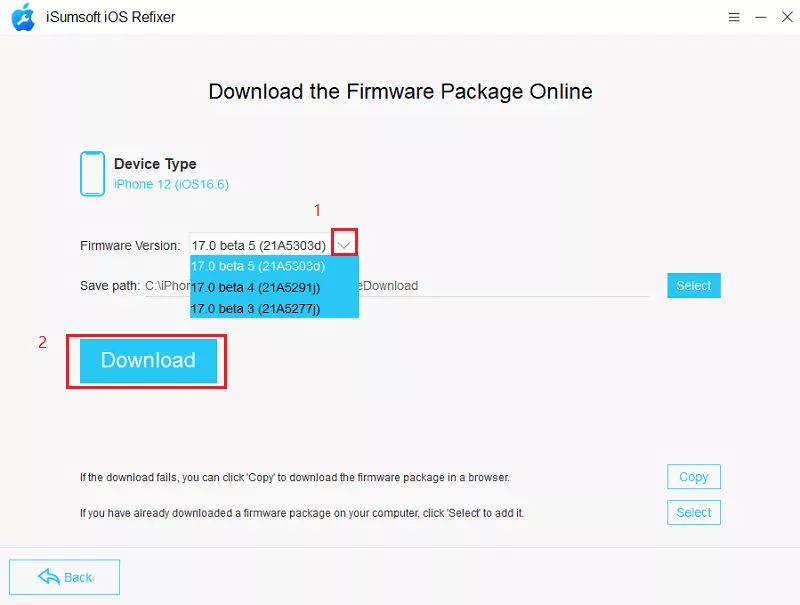Select 17.0 beta 4 (21A5291j) from list
The image size is (800, 605).
pos(274,288)
